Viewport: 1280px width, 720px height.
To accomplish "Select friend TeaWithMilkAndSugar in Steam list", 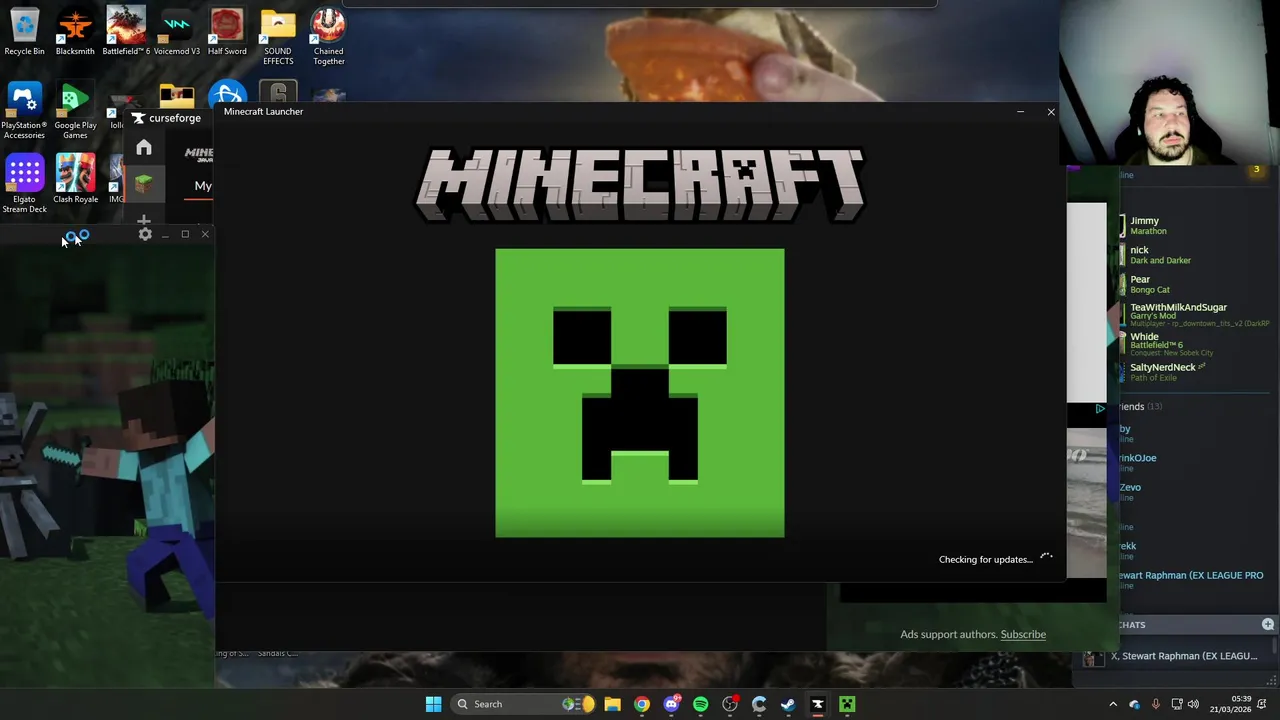I will (x=1195, y=314).
